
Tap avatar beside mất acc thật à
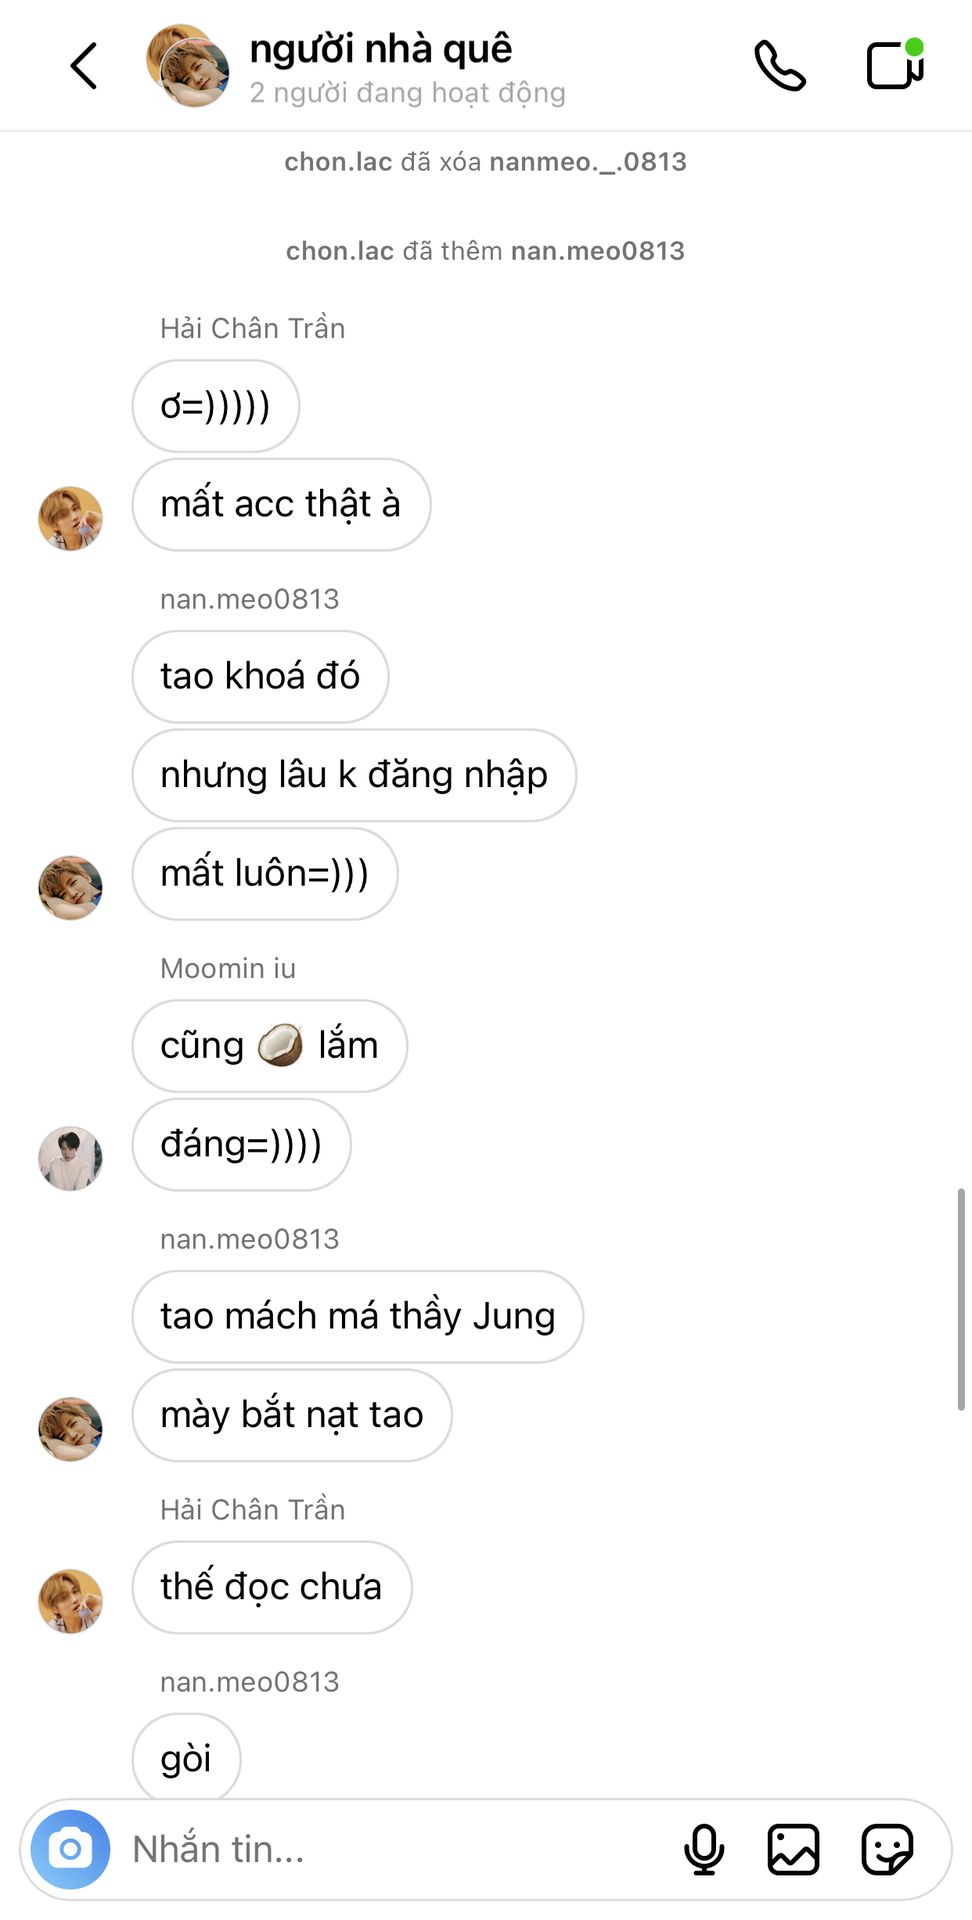pos(70,518)
